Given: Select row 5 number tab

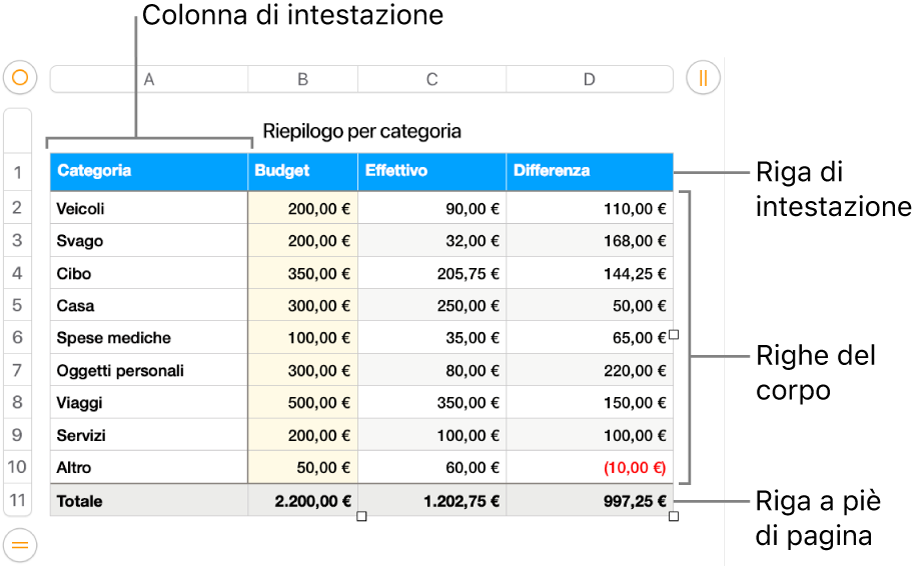Looking at the screenshot, I should (18, 305).
